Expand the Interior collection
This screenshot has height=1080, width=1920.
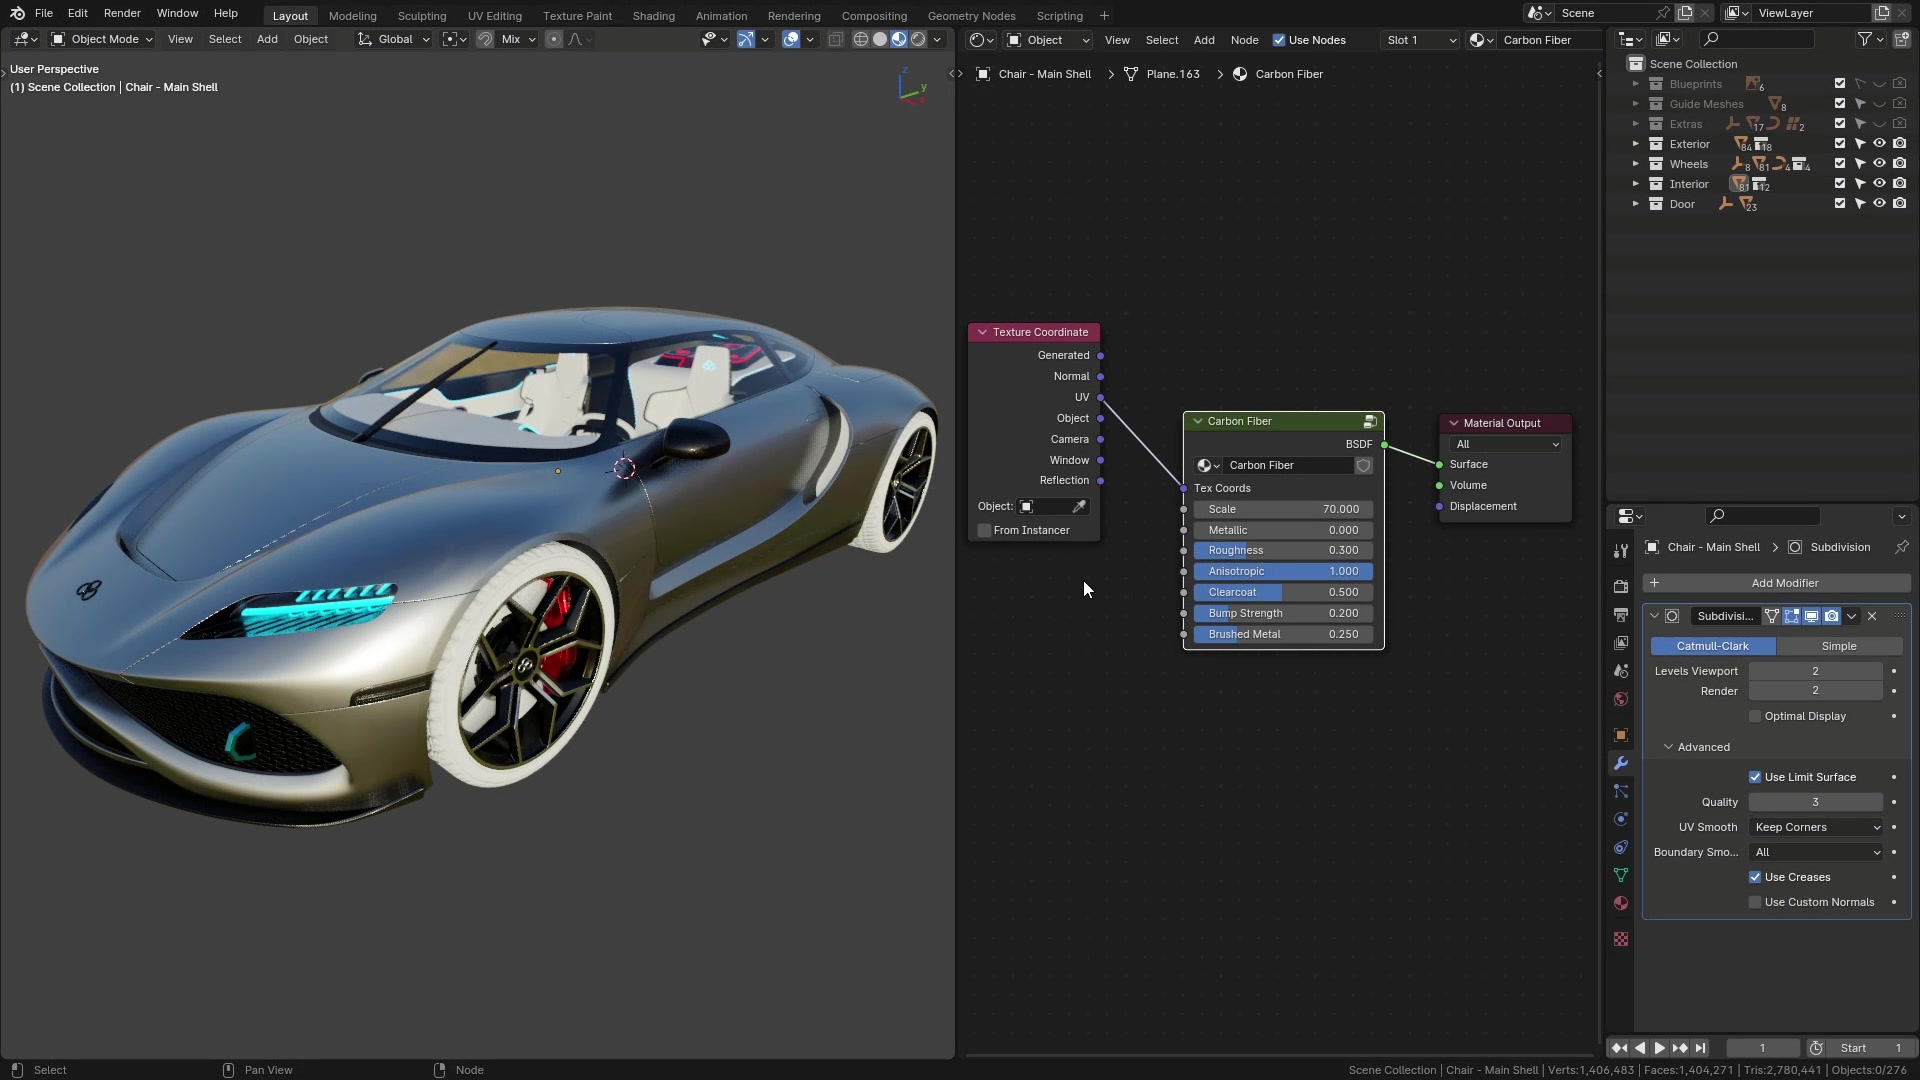click(x=1636, y=184)
